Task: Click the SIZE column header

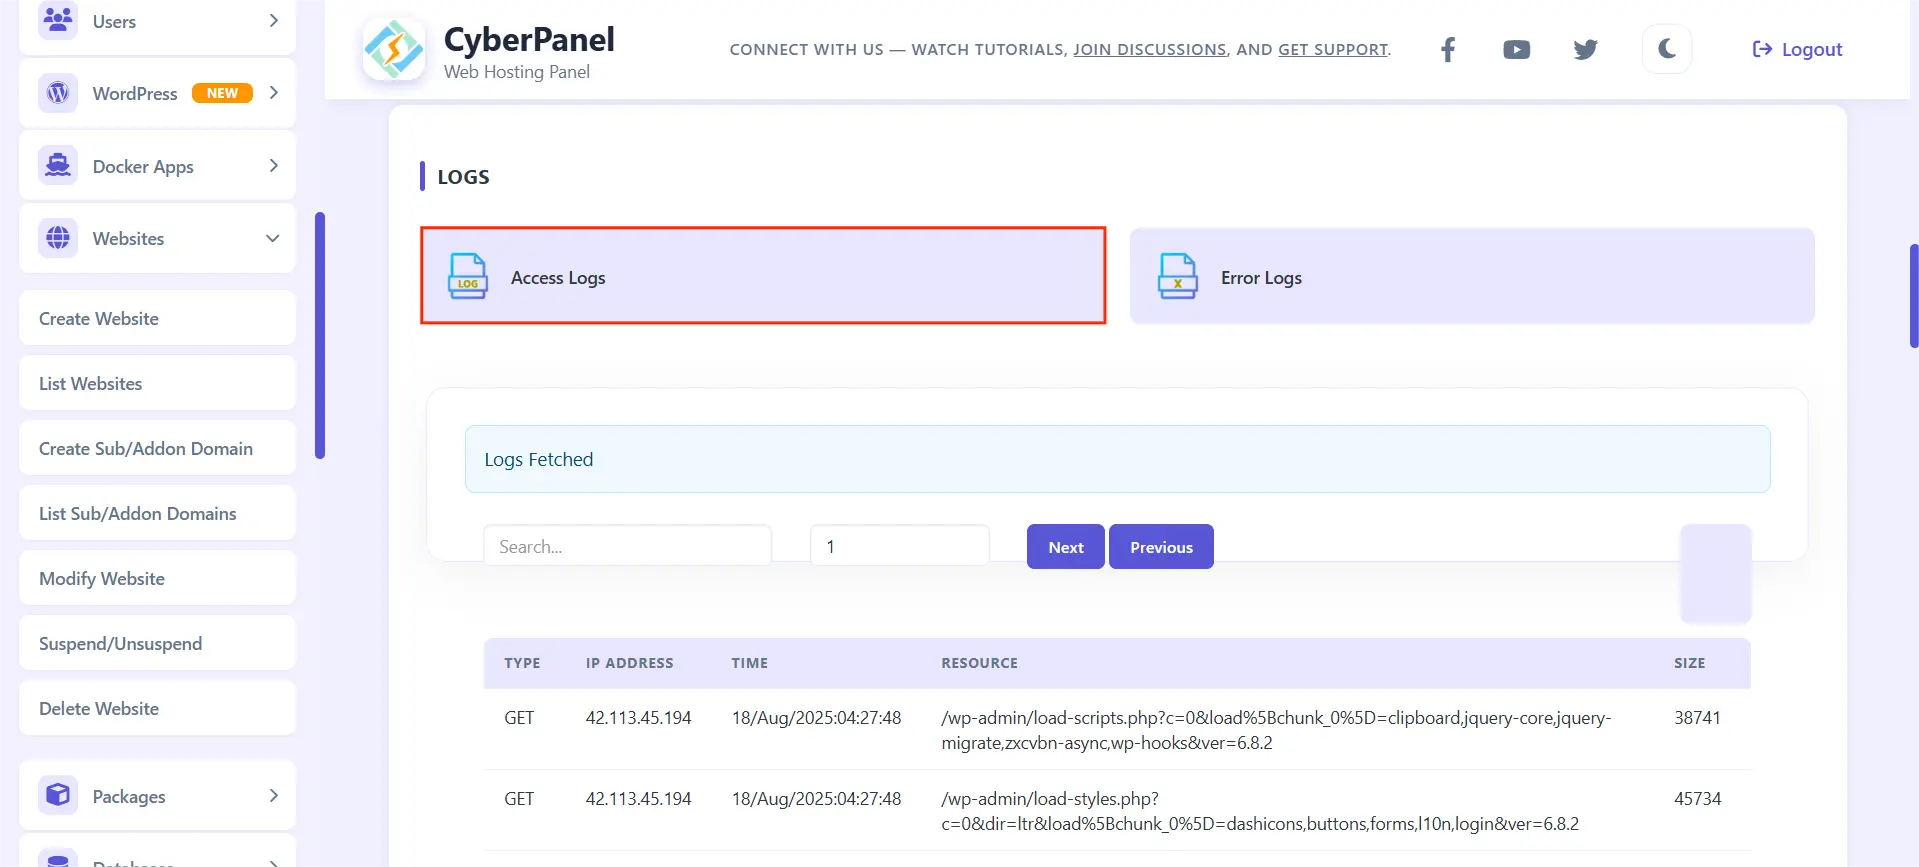Action: point(1689,663)
